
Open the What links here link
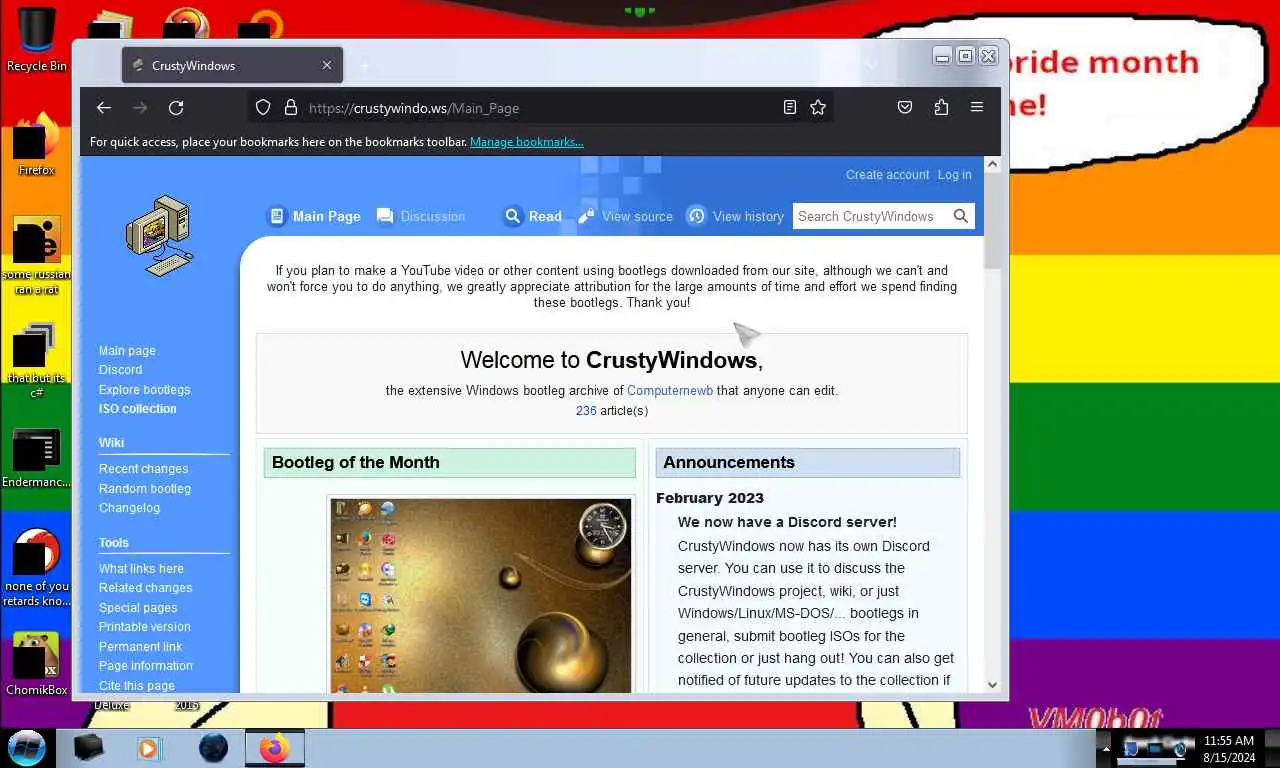(141, 569)
